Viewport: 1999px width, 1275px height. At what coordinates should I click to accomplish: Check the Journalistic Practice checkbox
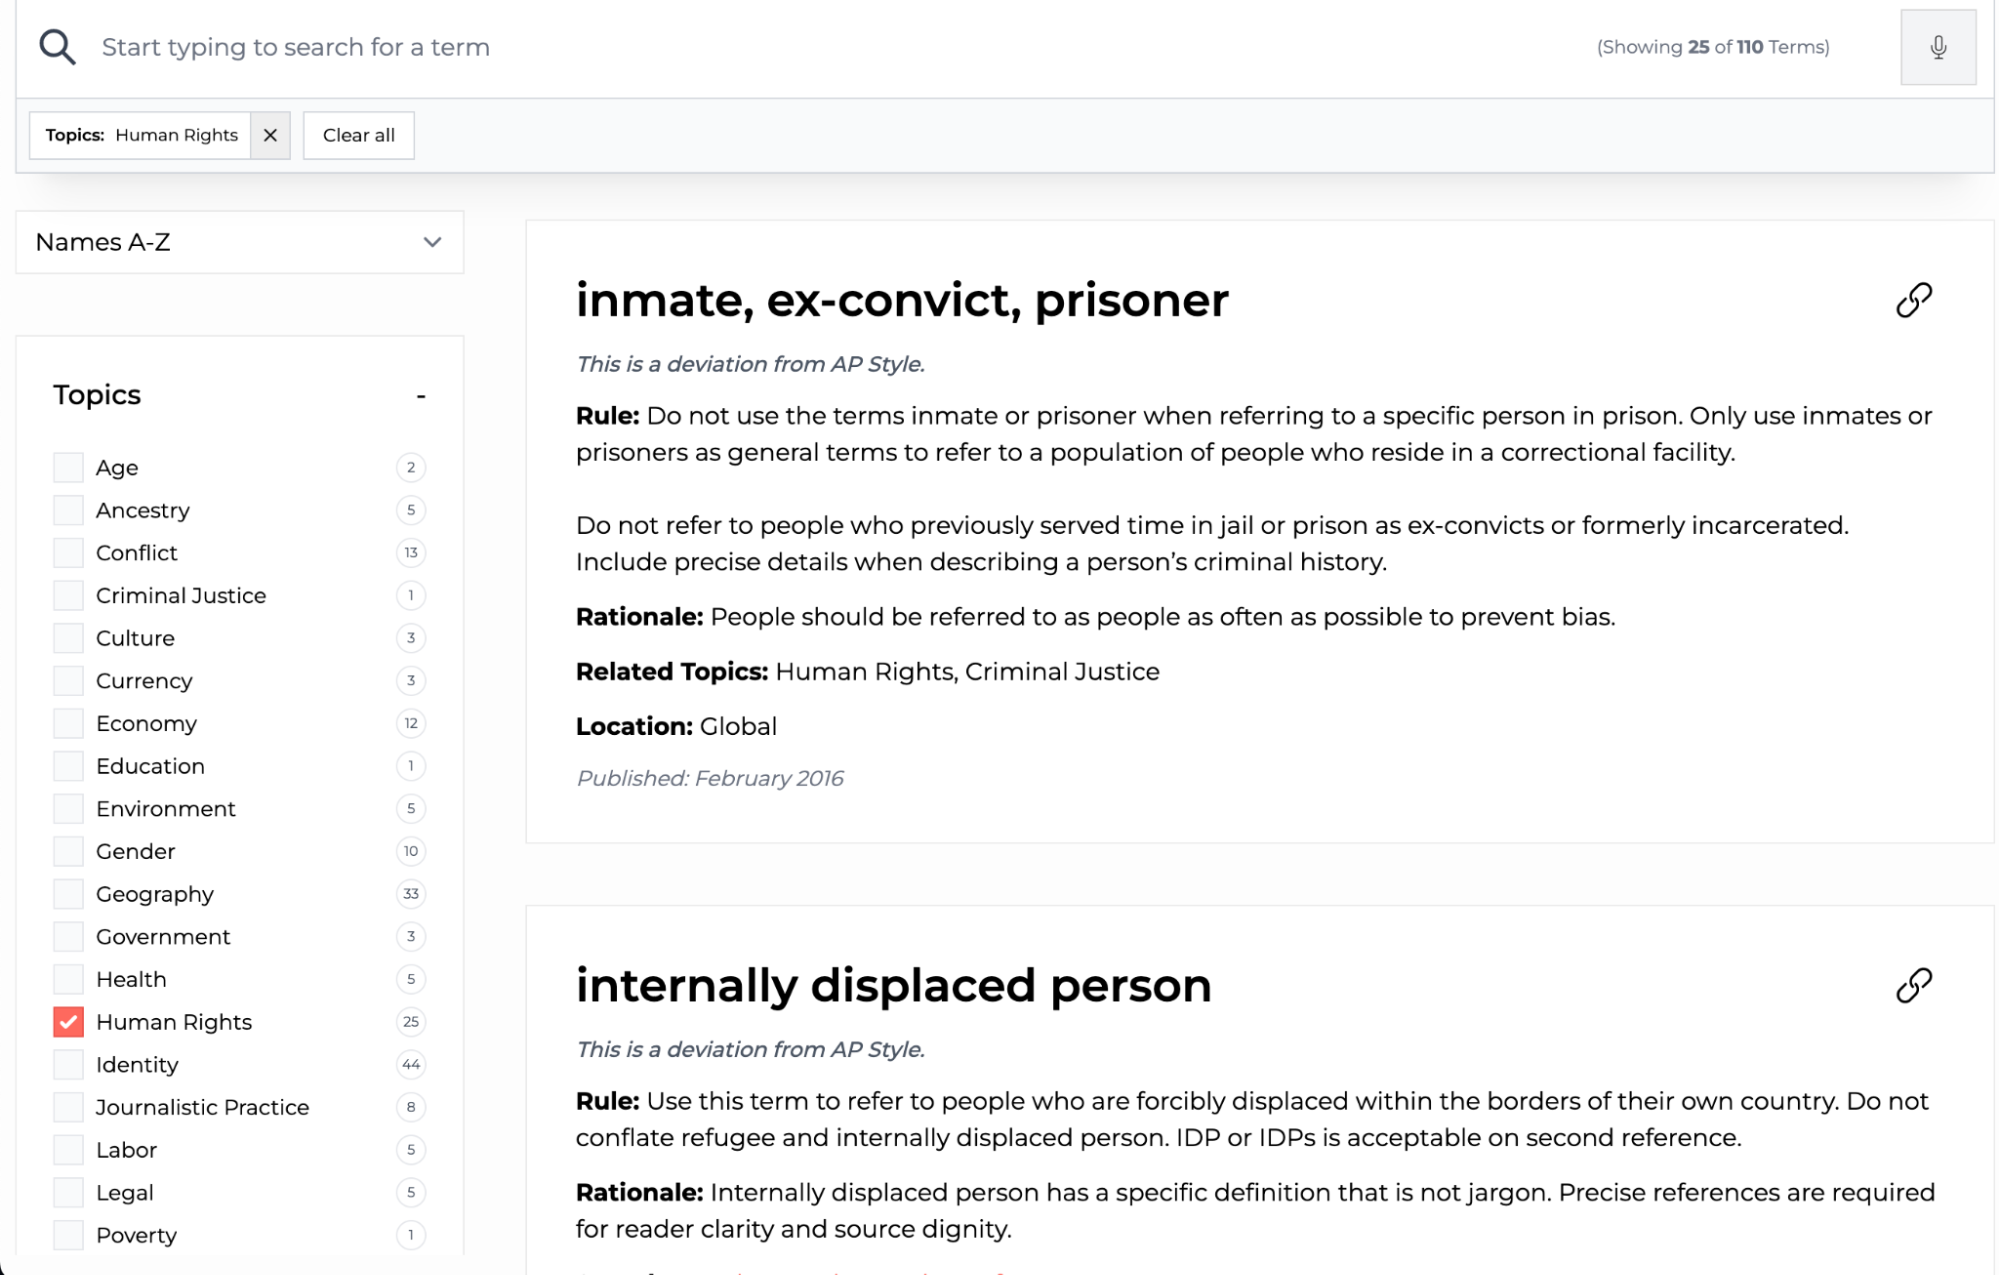(x=68, y=1107)
